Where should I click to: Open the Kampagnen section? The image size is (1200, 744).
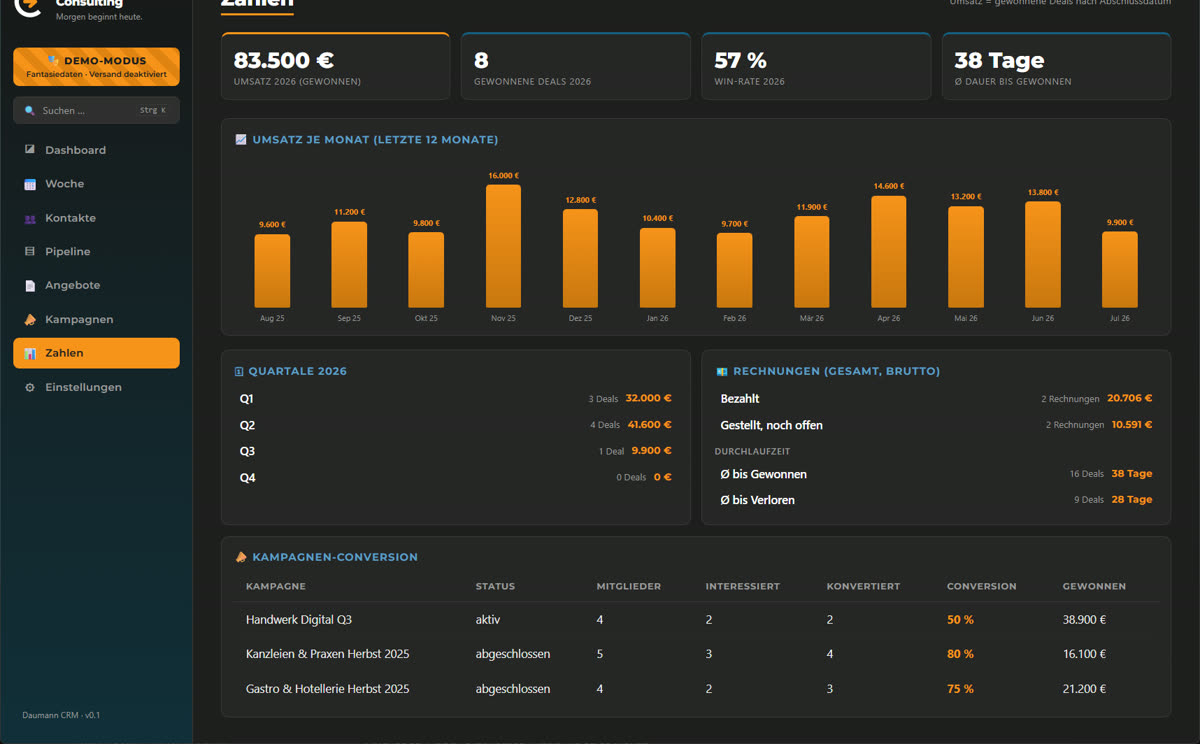pyautogui.click(x=96, y=320)
